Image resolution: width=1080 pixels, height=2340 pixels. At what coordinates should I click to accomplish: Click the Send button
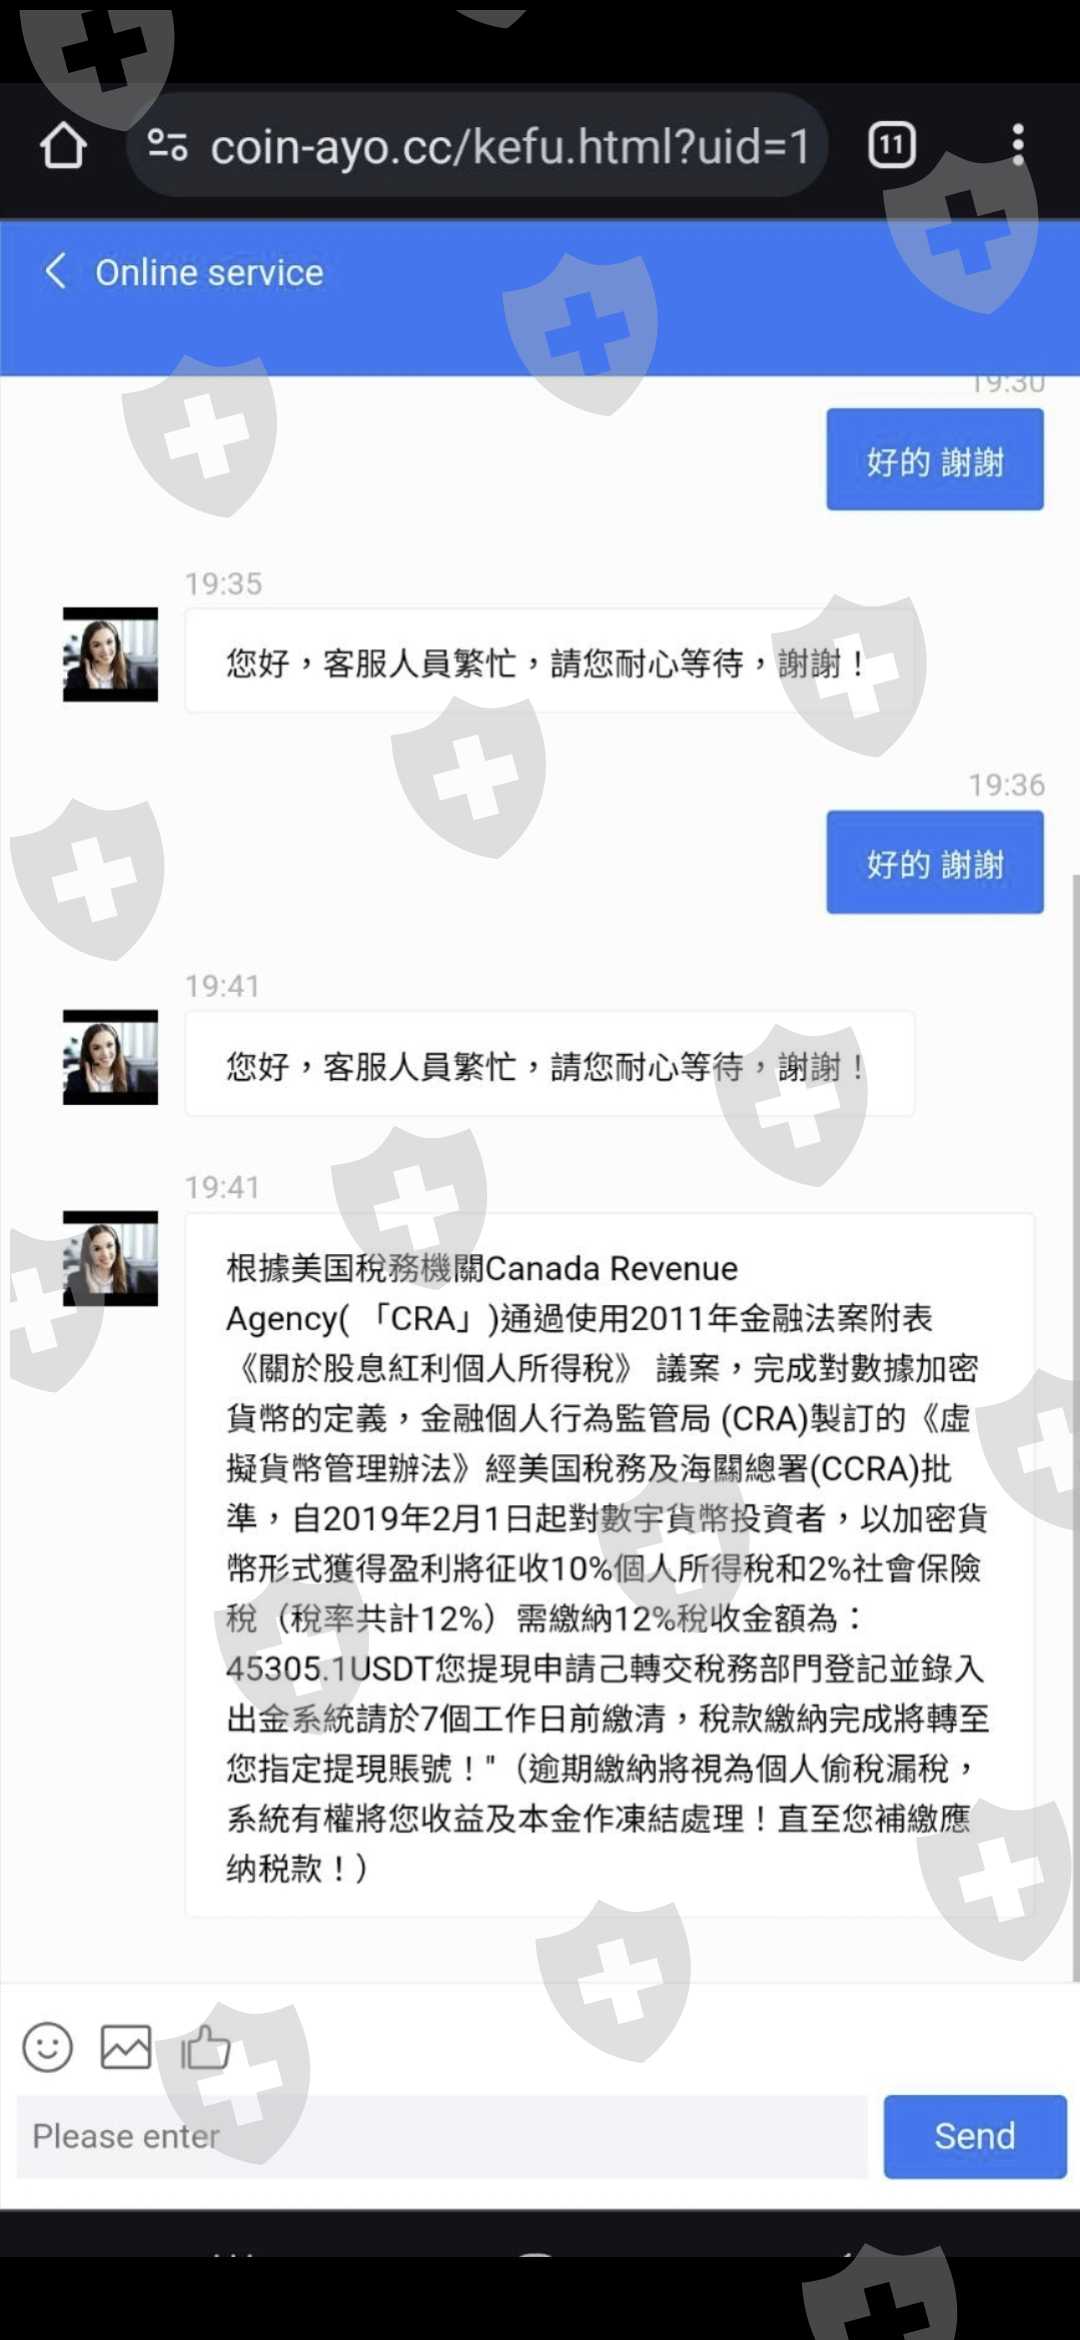[975, 2136]
